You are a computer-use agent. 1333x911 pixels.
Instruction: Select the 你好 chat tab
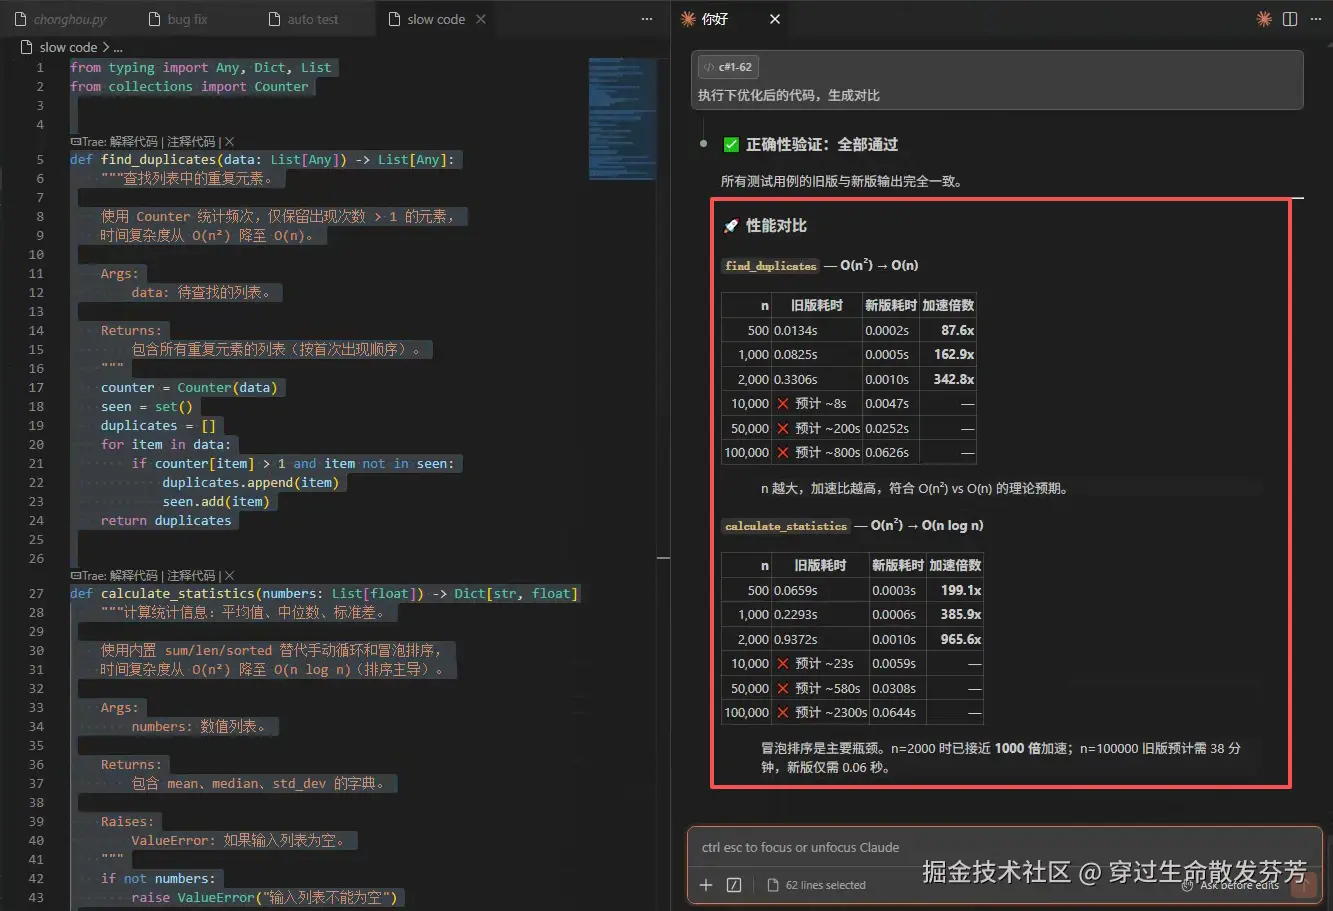tap(715, 19)
